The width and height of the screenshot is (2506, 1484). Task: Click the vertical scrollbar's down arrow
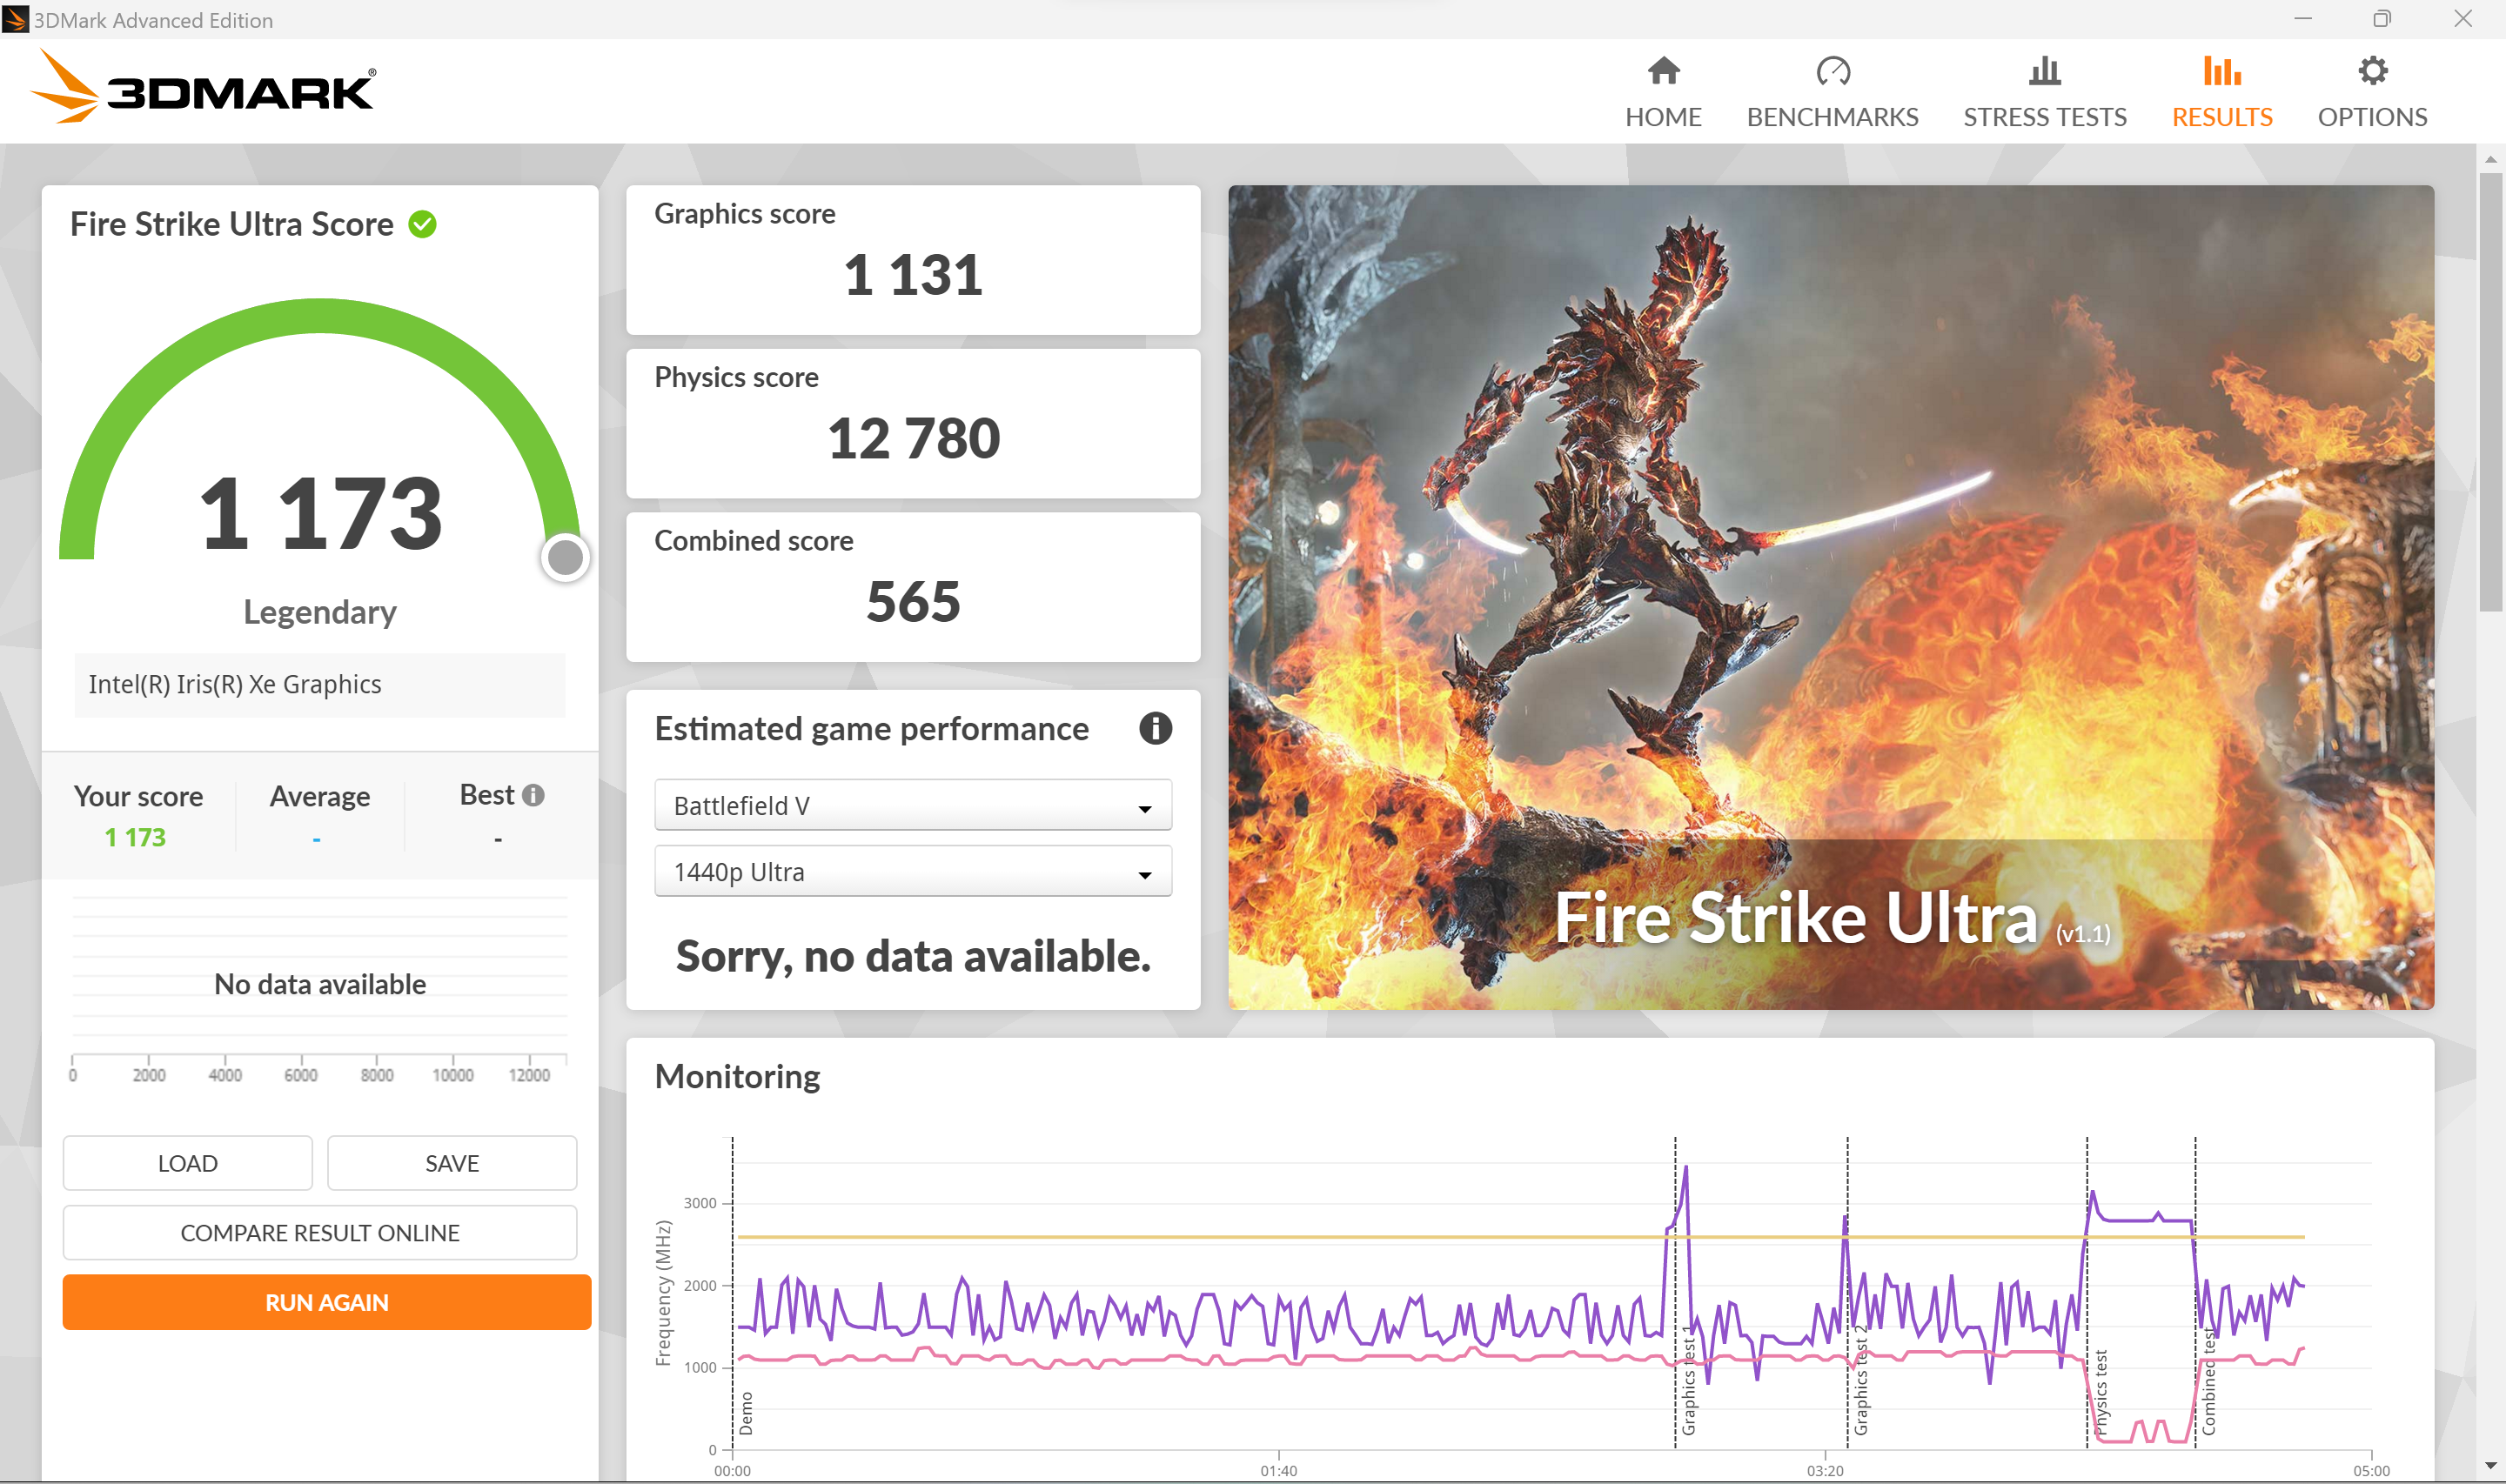point(2490,1467)
